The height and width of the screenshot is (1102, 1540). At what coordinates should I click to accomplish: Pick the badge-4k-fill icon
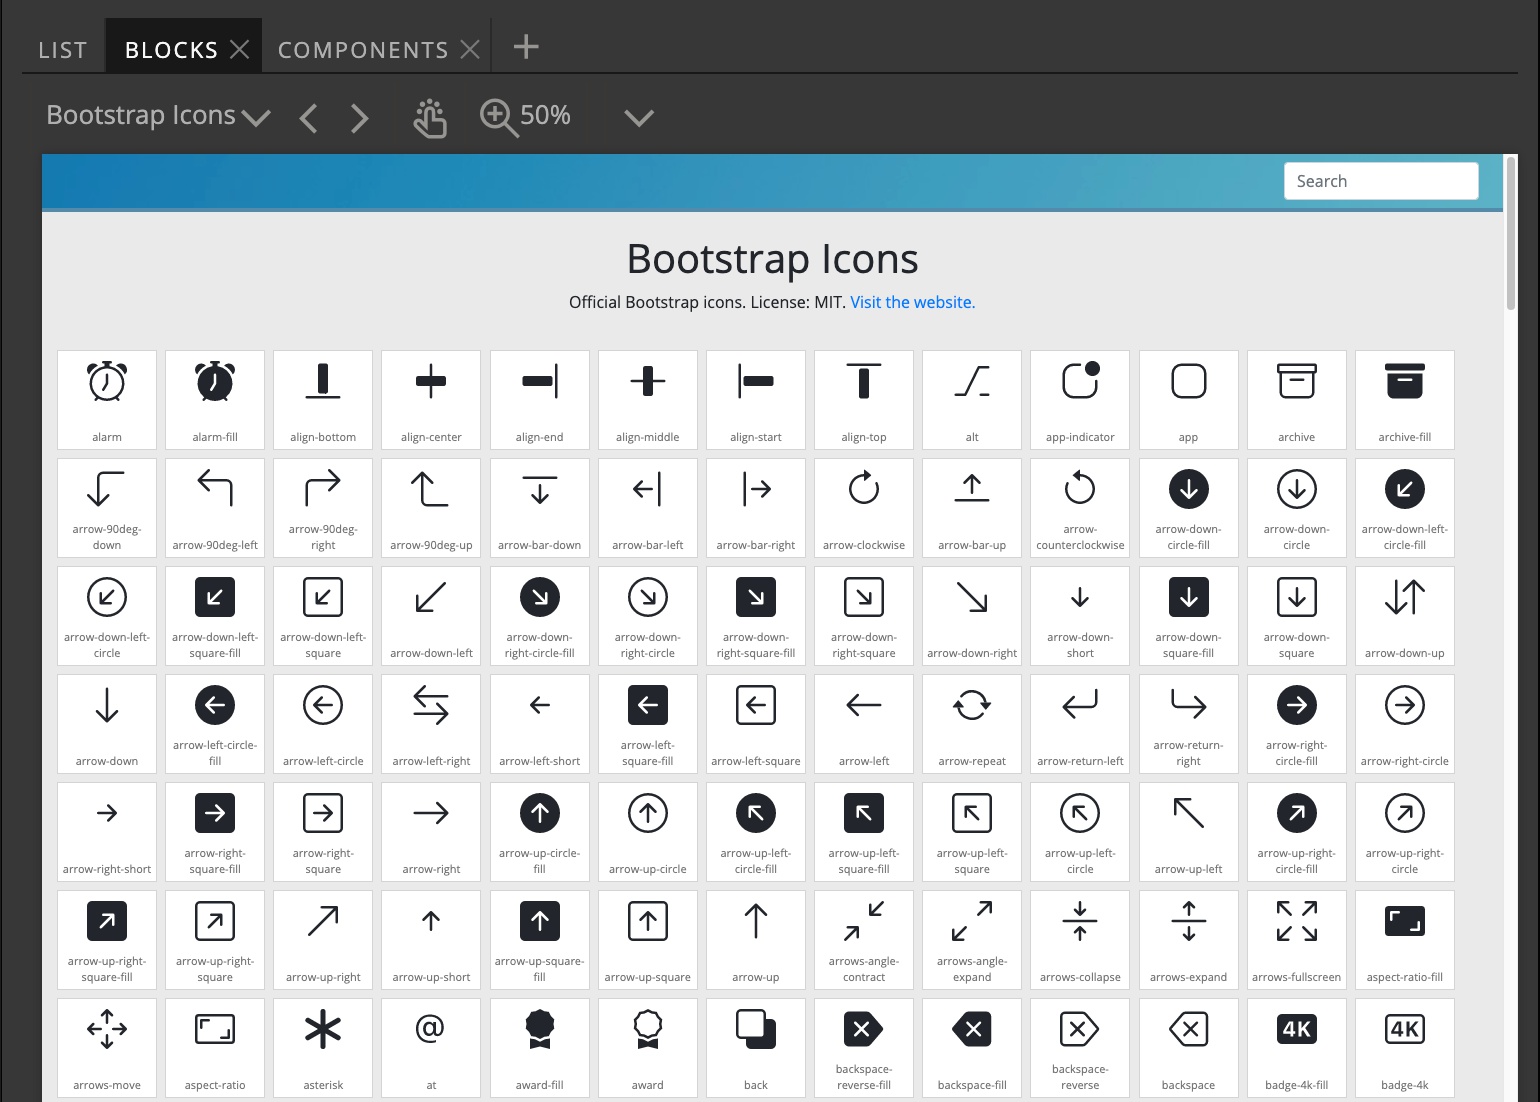pos(1297,1048)
